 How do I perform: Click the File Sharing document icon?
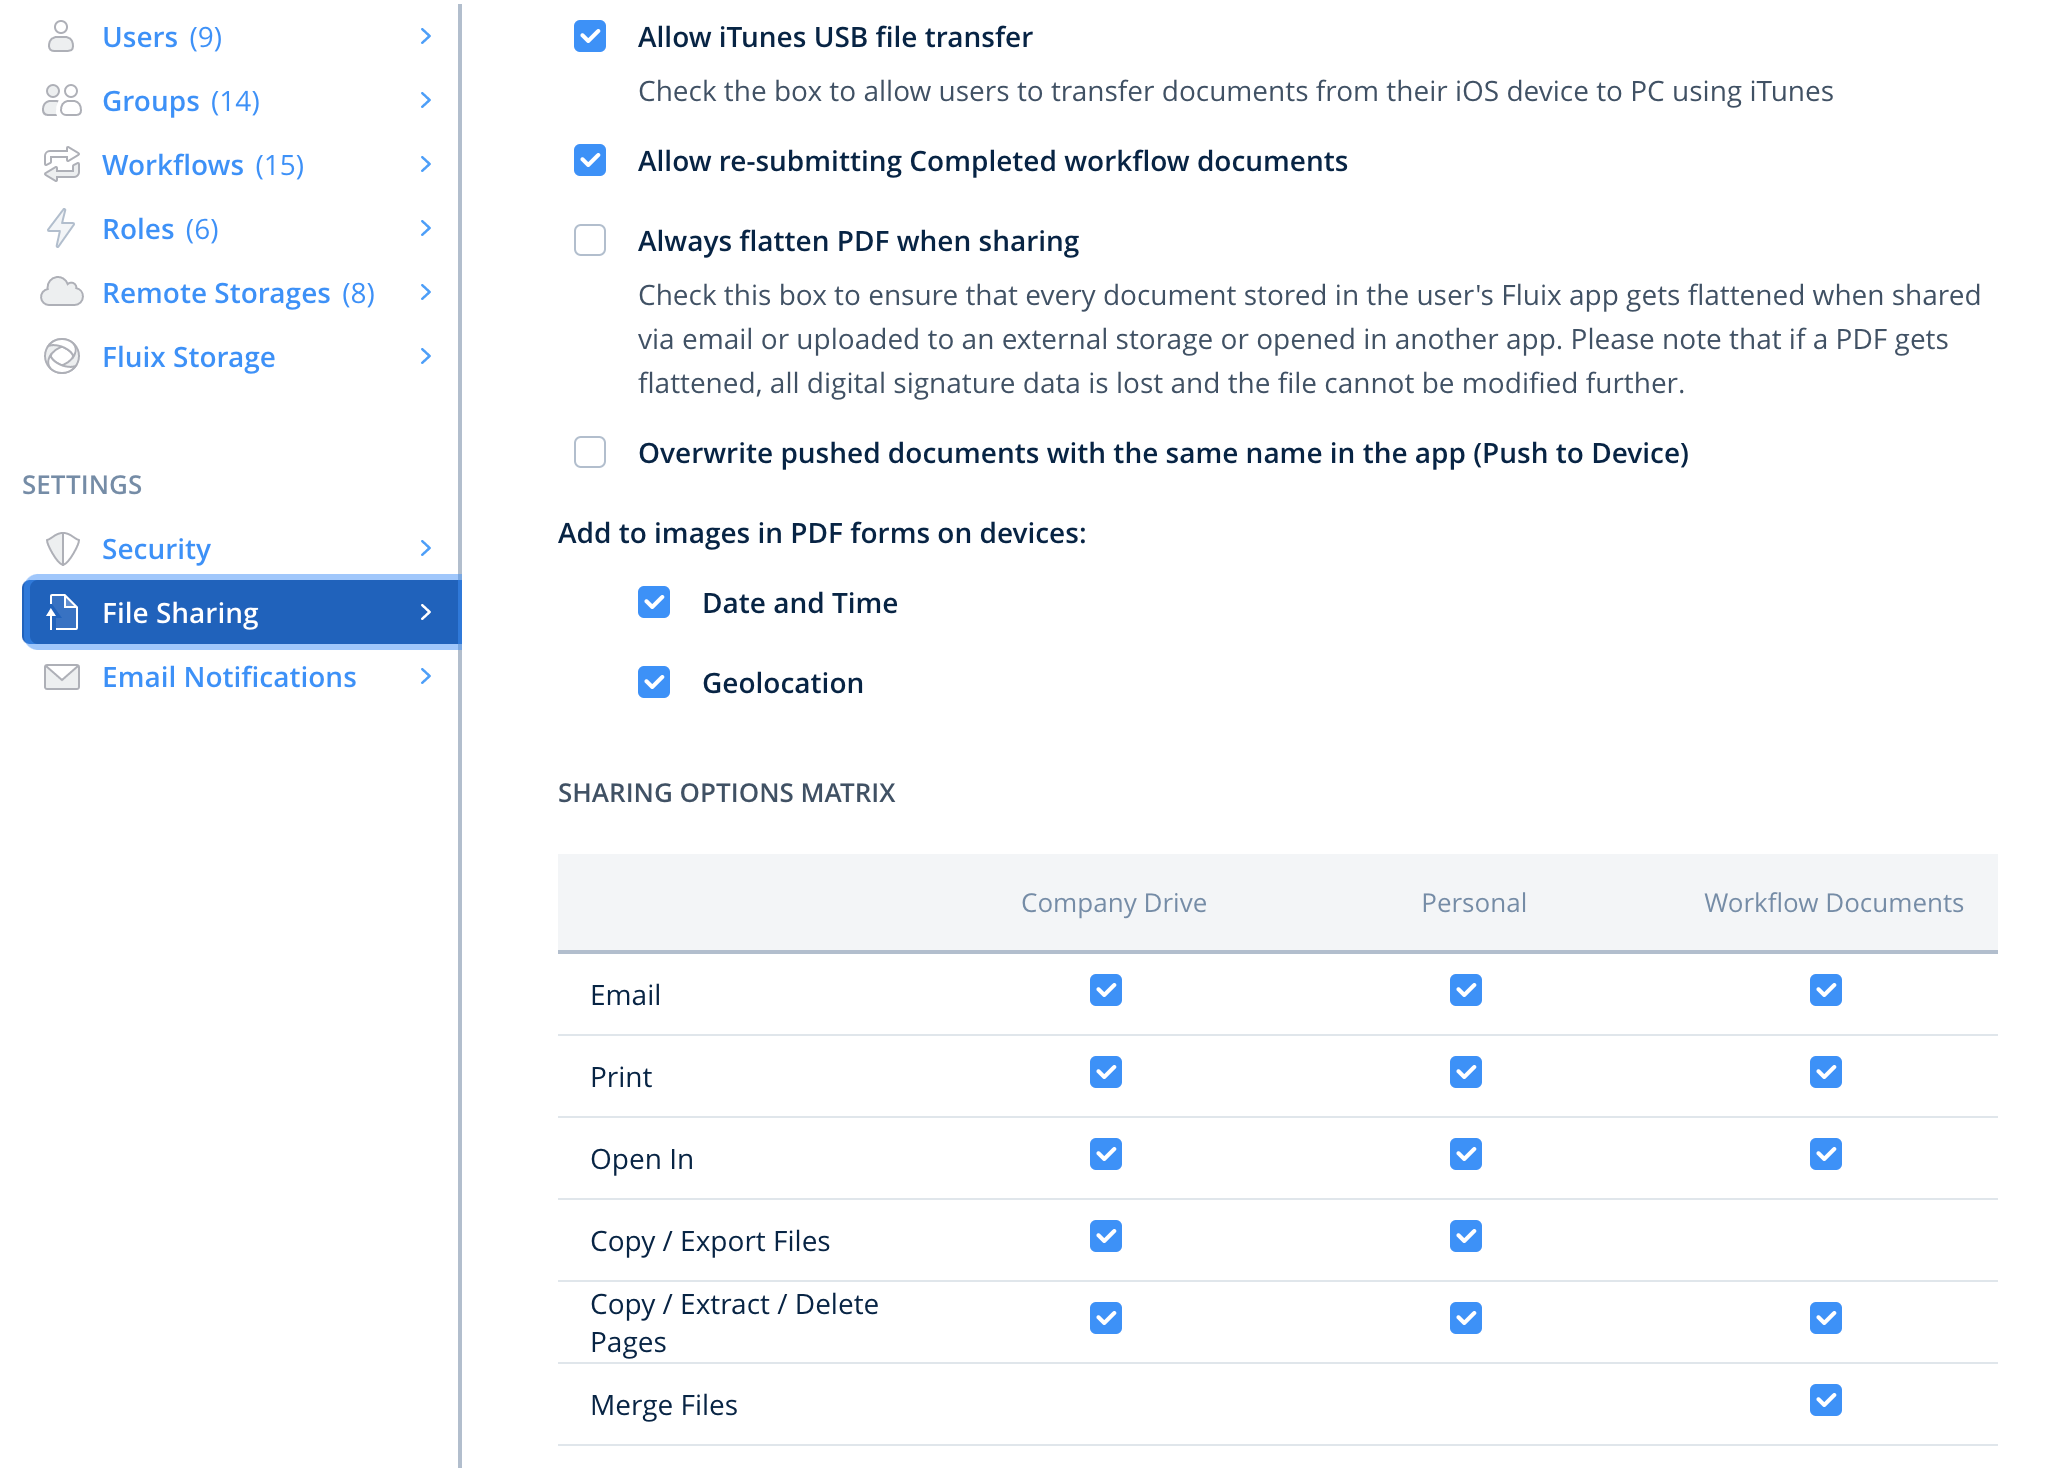(x=62, y=612)
